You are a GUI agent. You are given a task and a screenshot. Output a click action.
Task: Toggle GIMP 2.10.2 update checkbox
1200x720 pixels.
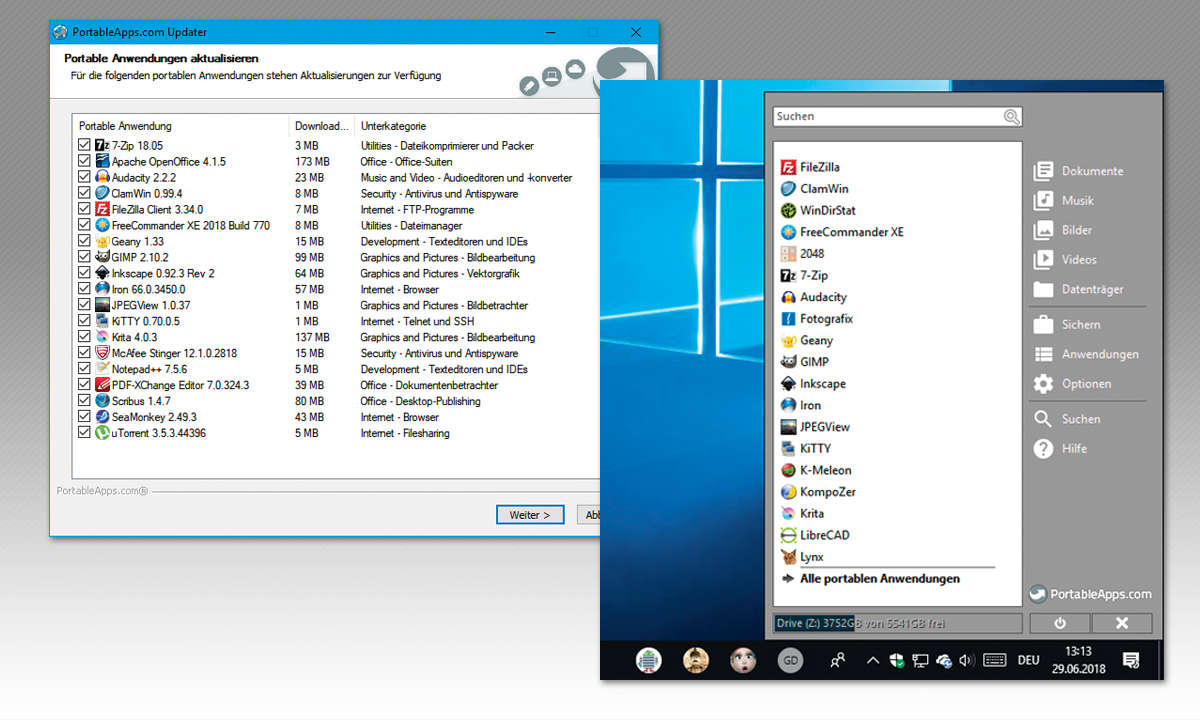(x=84, y=257)
